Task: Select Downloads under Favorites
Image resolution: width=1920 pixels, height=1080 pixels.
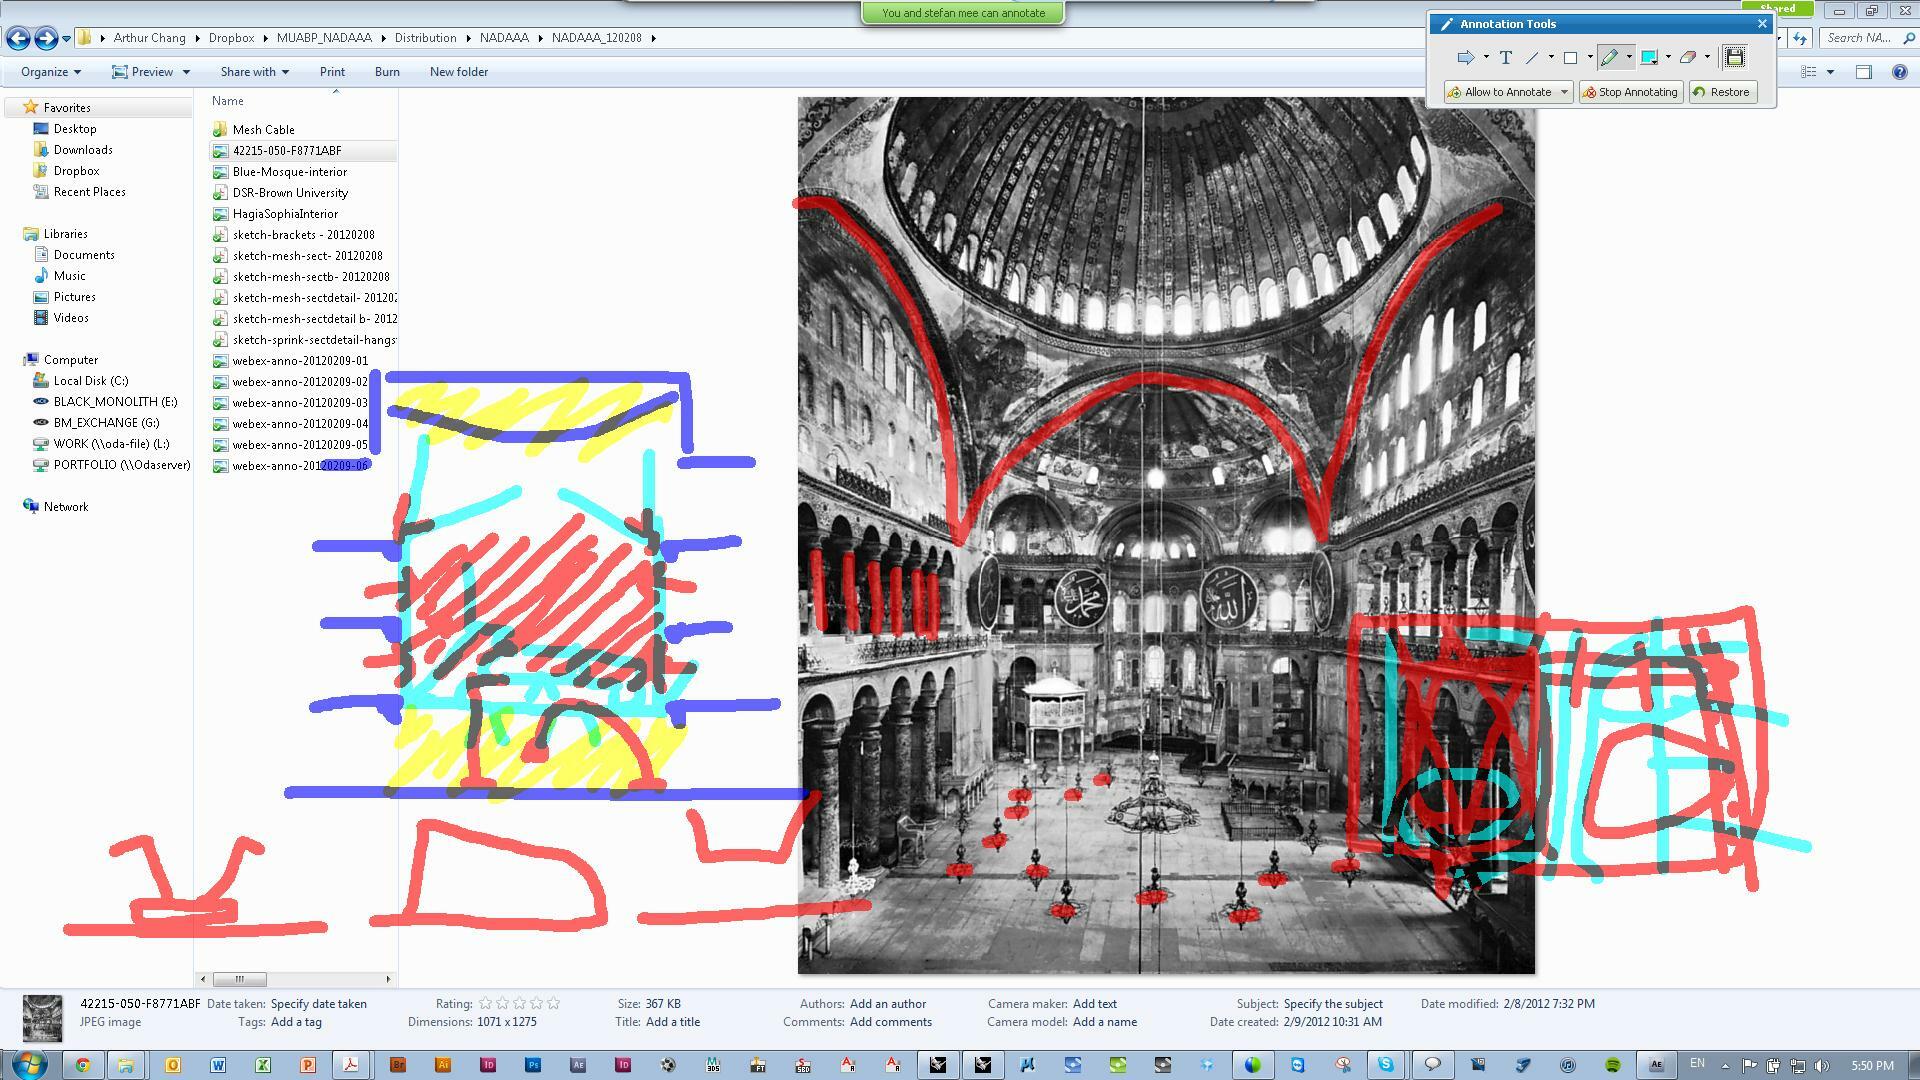Action: 83,150
